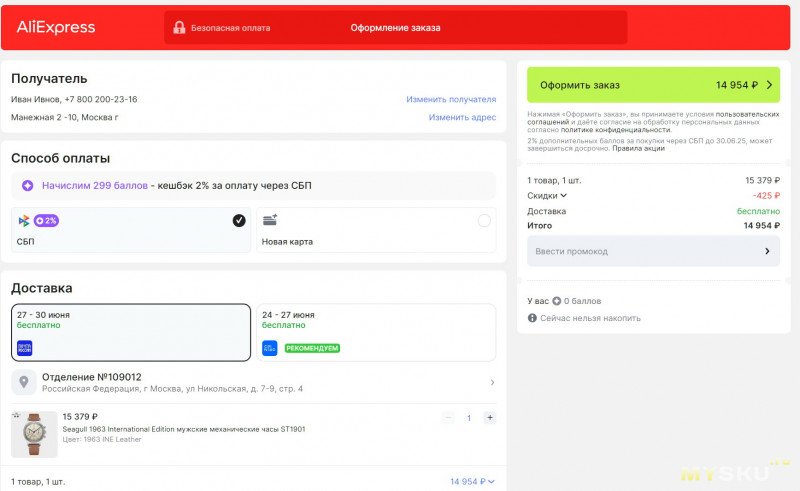800x491 pixels.
Task: Click the points coin icon beside '0 баллов'
Action: [557, 301]
